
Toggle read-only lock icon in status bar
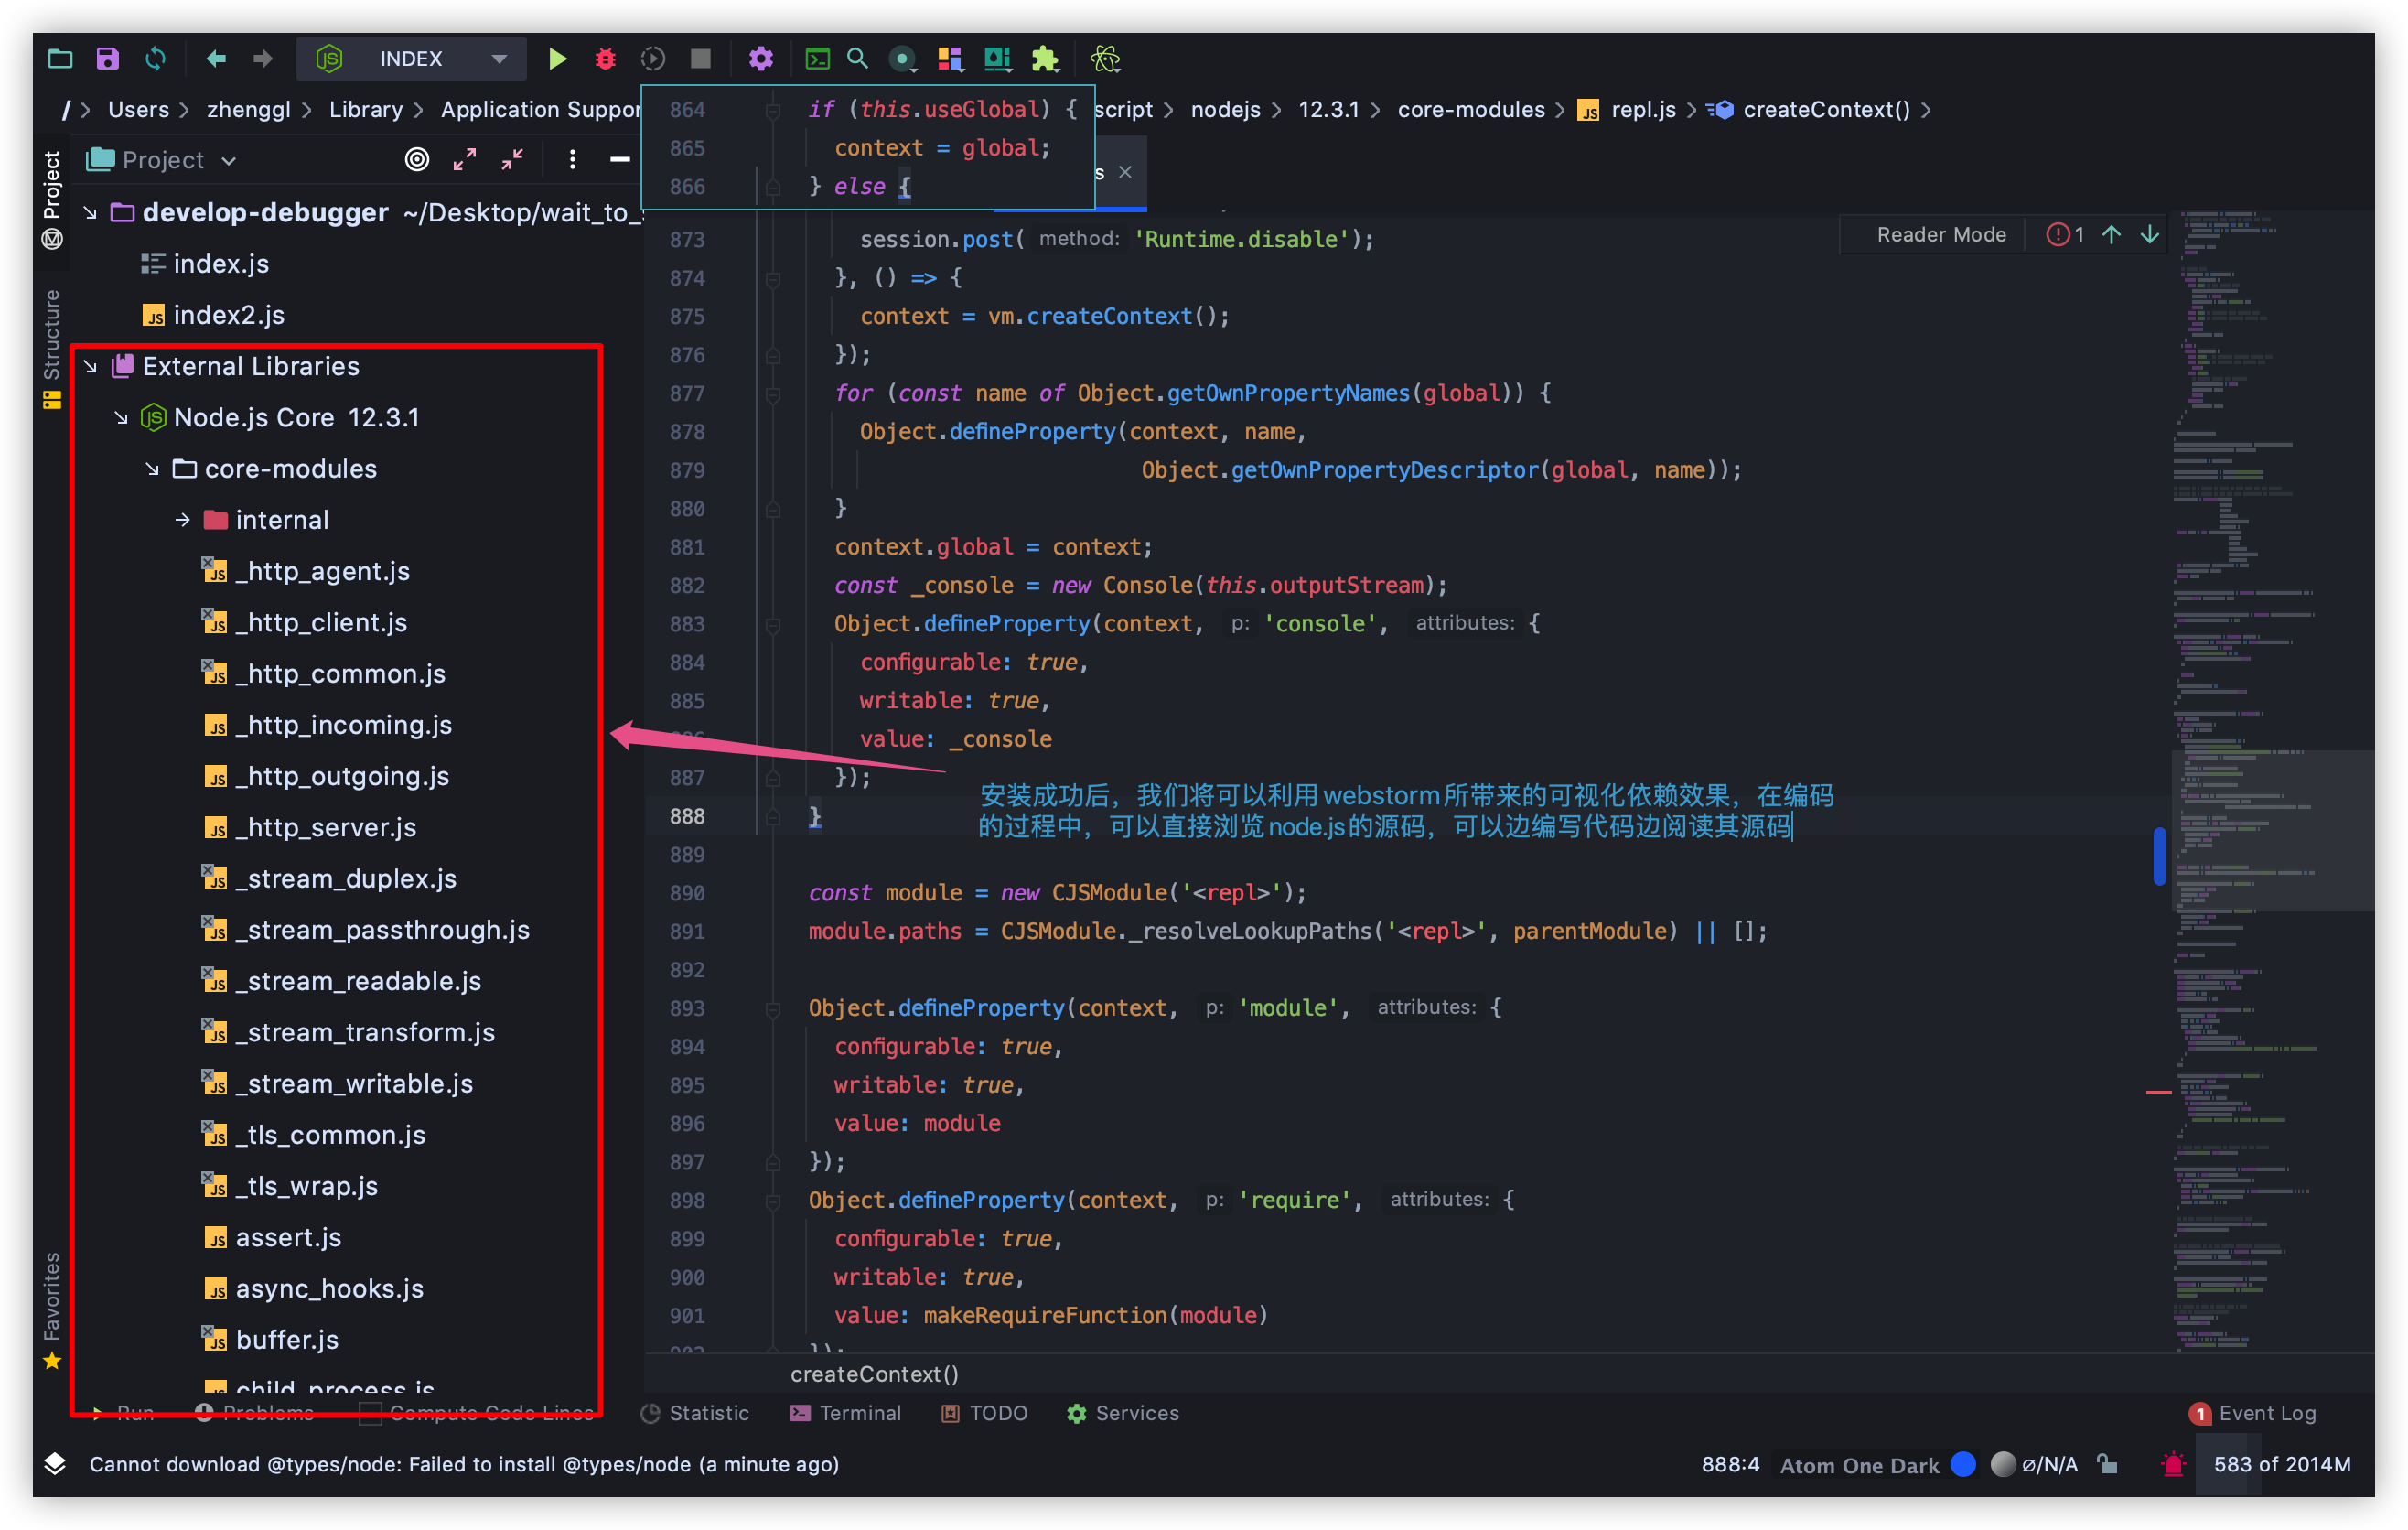2108,1465
